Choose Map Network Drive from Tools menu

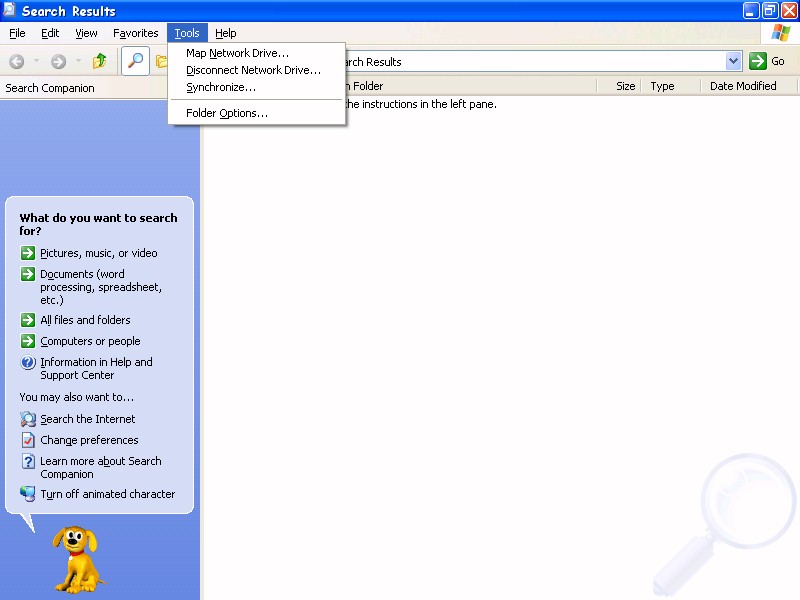257,53
